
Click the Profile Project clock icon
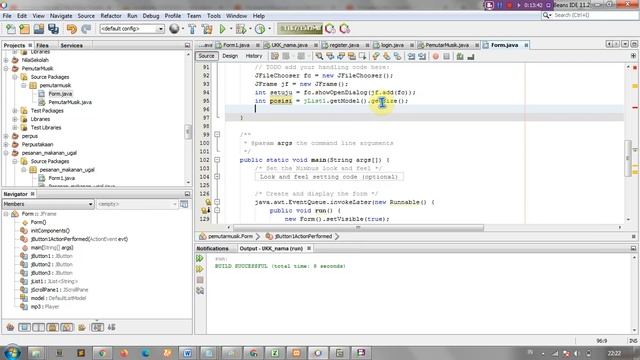pos(260,29)
